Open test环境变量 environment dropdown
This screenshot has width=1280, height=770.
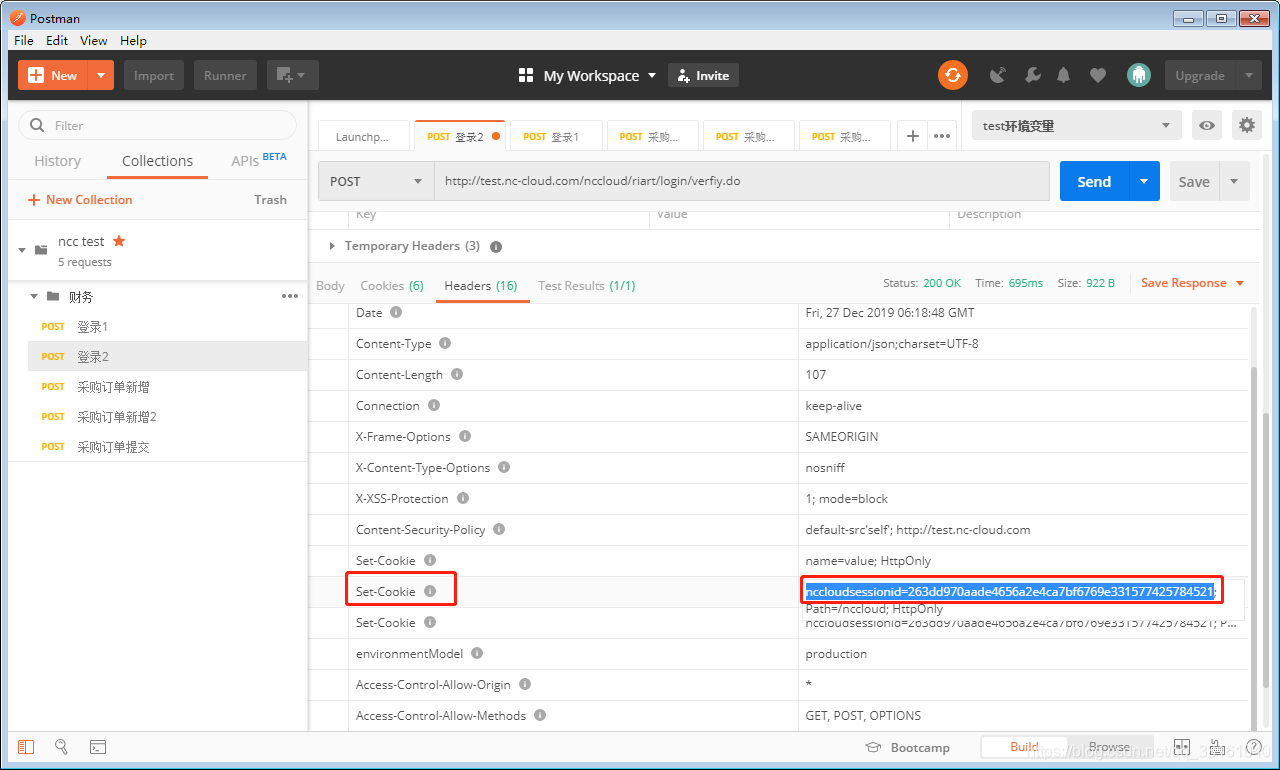click(x=1076, y=125)
